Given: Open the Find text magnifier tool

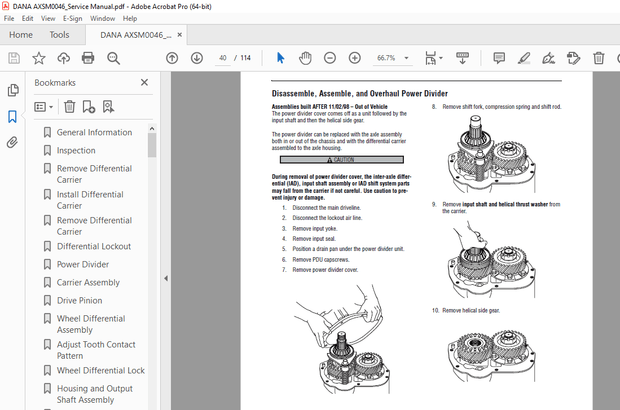Looking at the screenshot, I should [113, 58].
